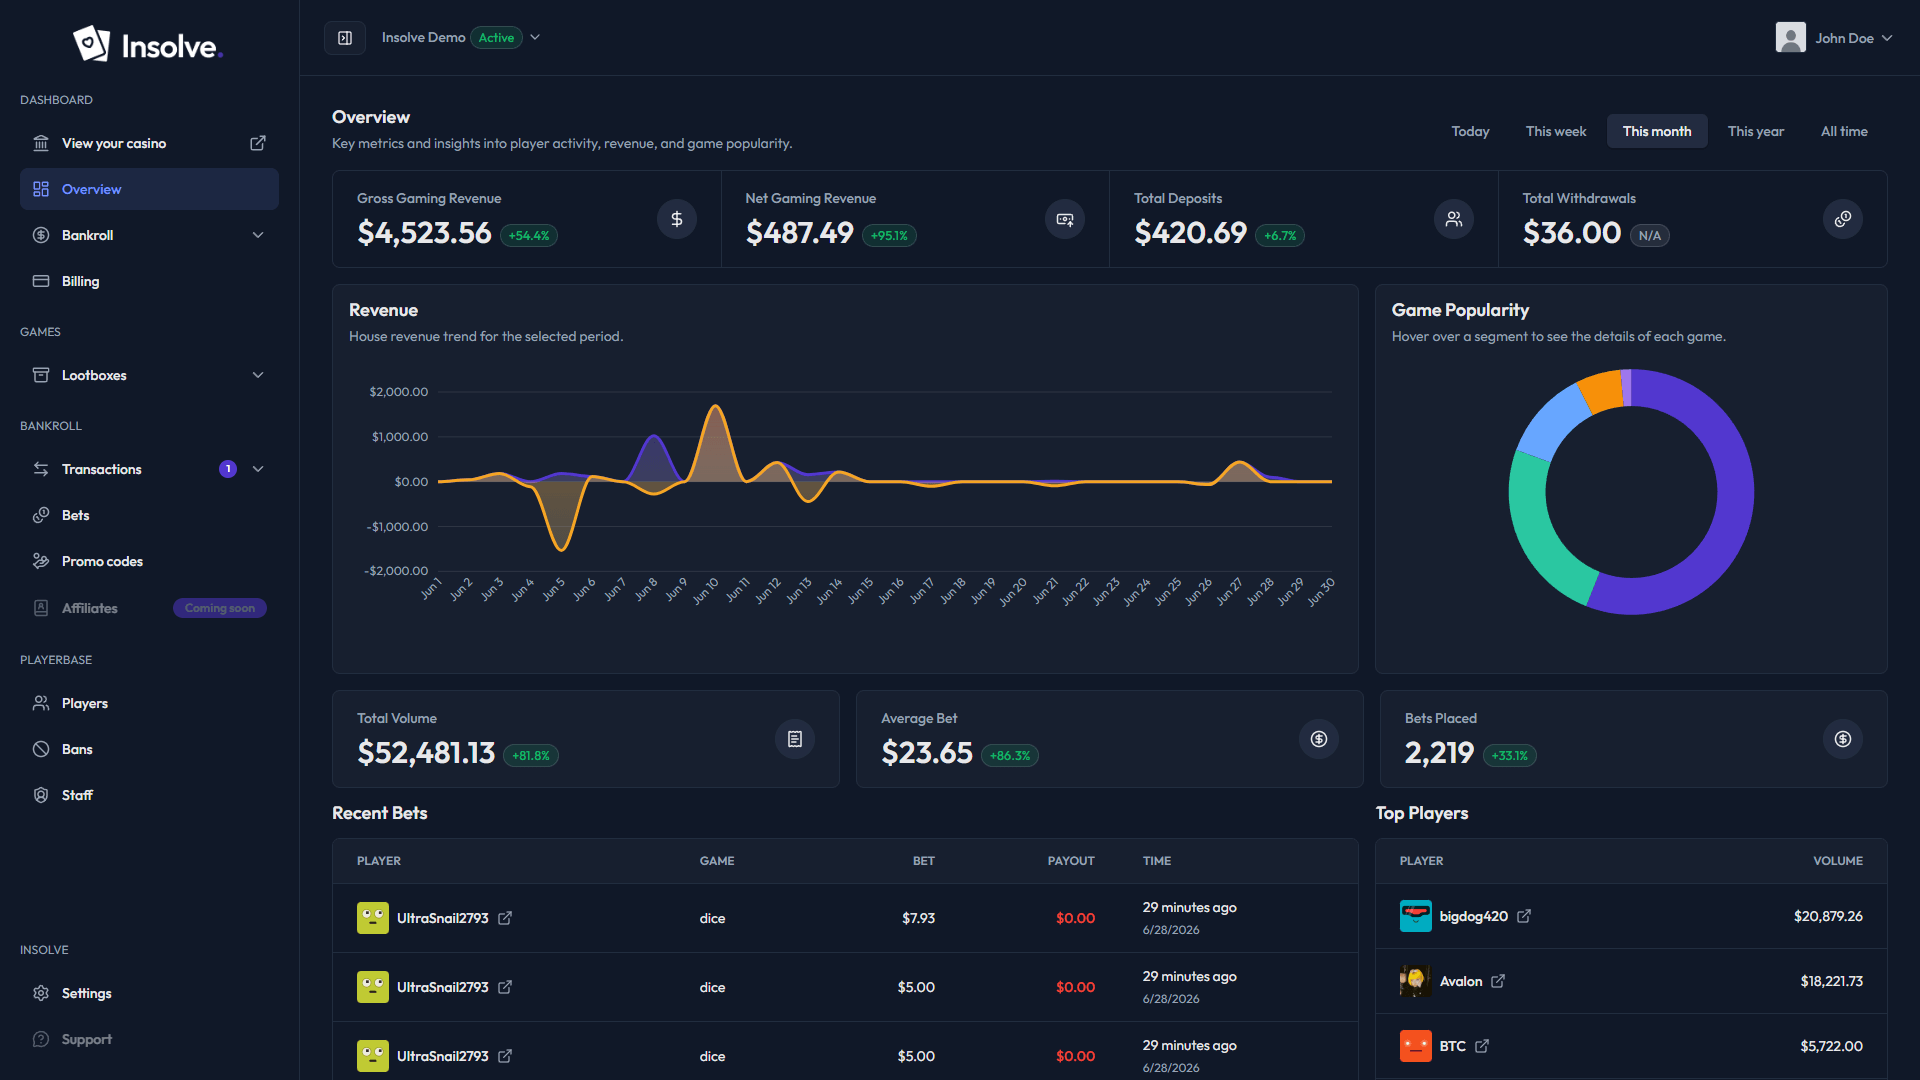Click the Bets chips icon

[x=41, y=515]
